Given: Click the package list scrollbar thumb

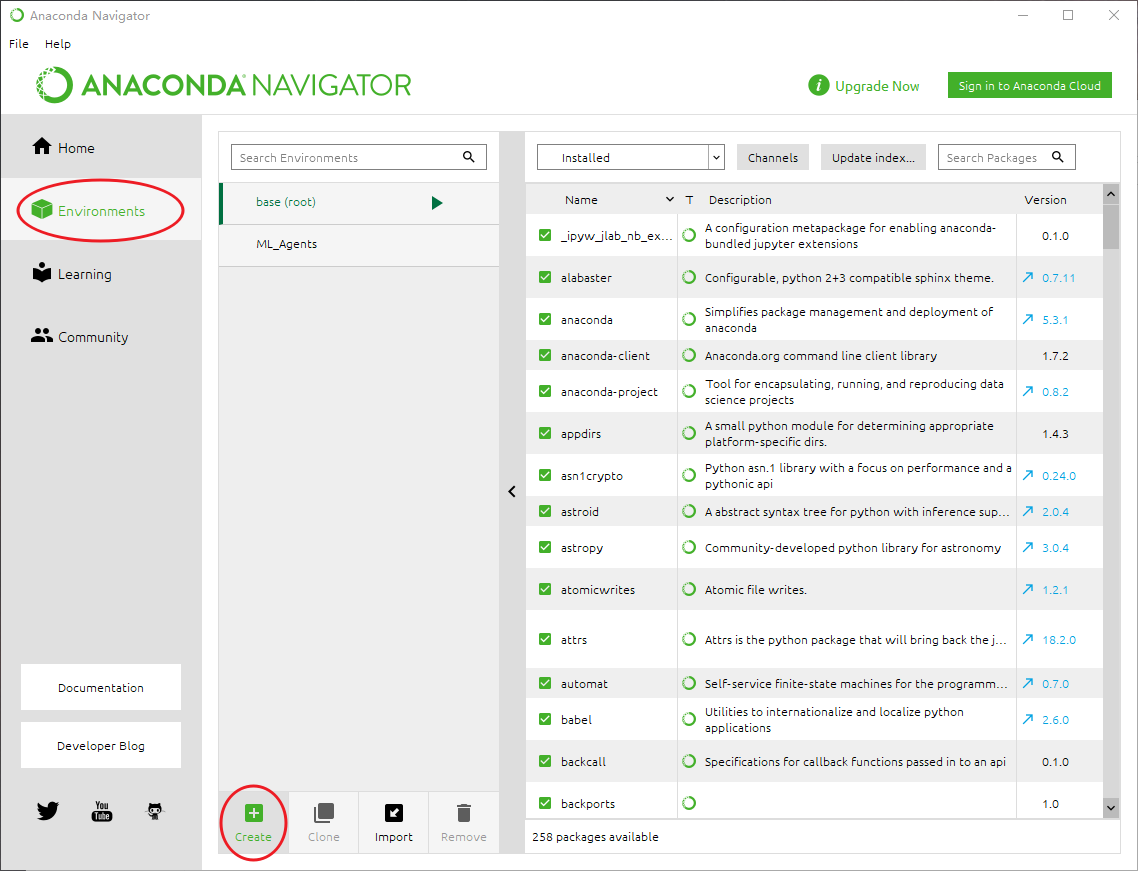Looking at the screenshot, I should tap(1110, 226).
